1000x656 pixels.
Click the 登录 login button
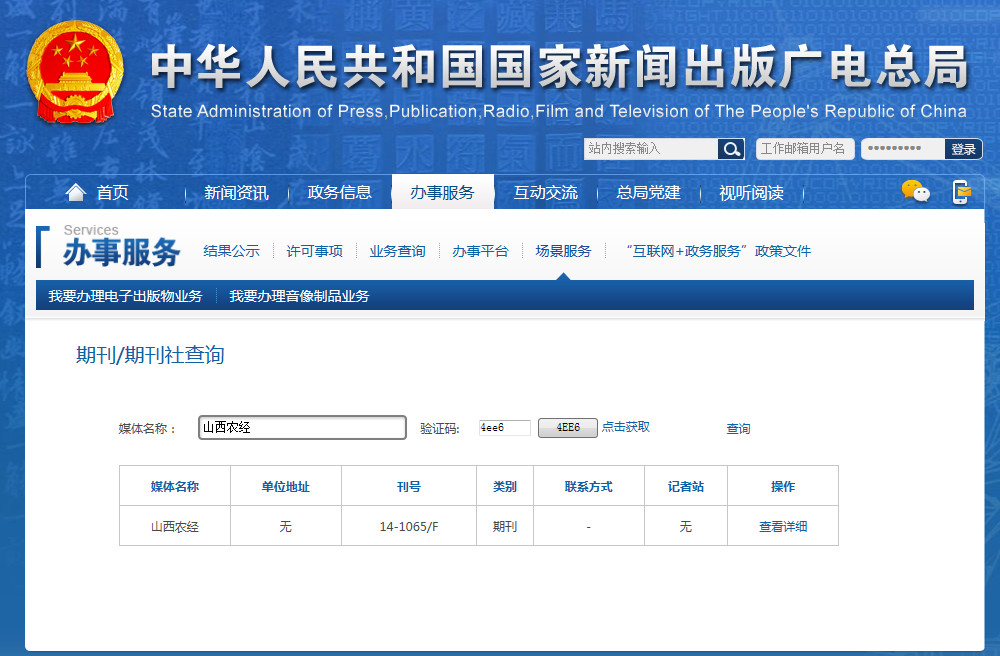[x=963, y=149]
